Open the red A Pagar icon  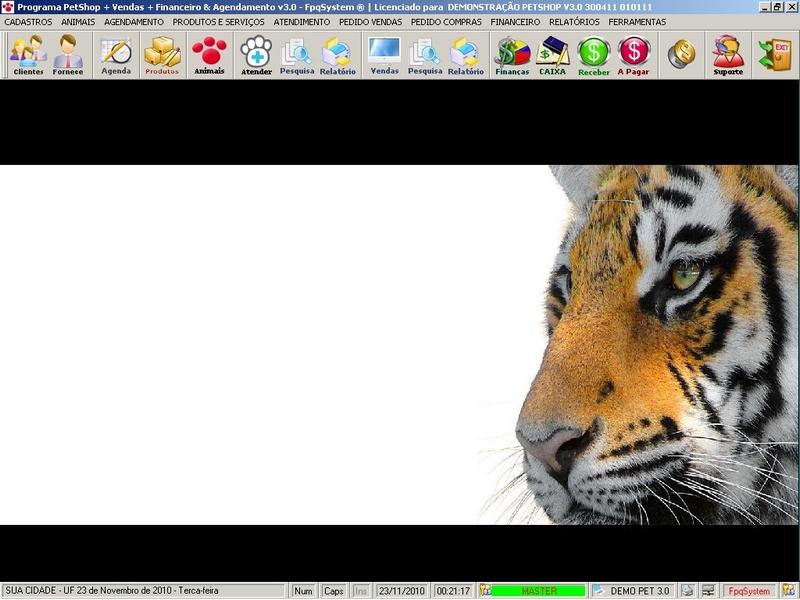point(633,55)
